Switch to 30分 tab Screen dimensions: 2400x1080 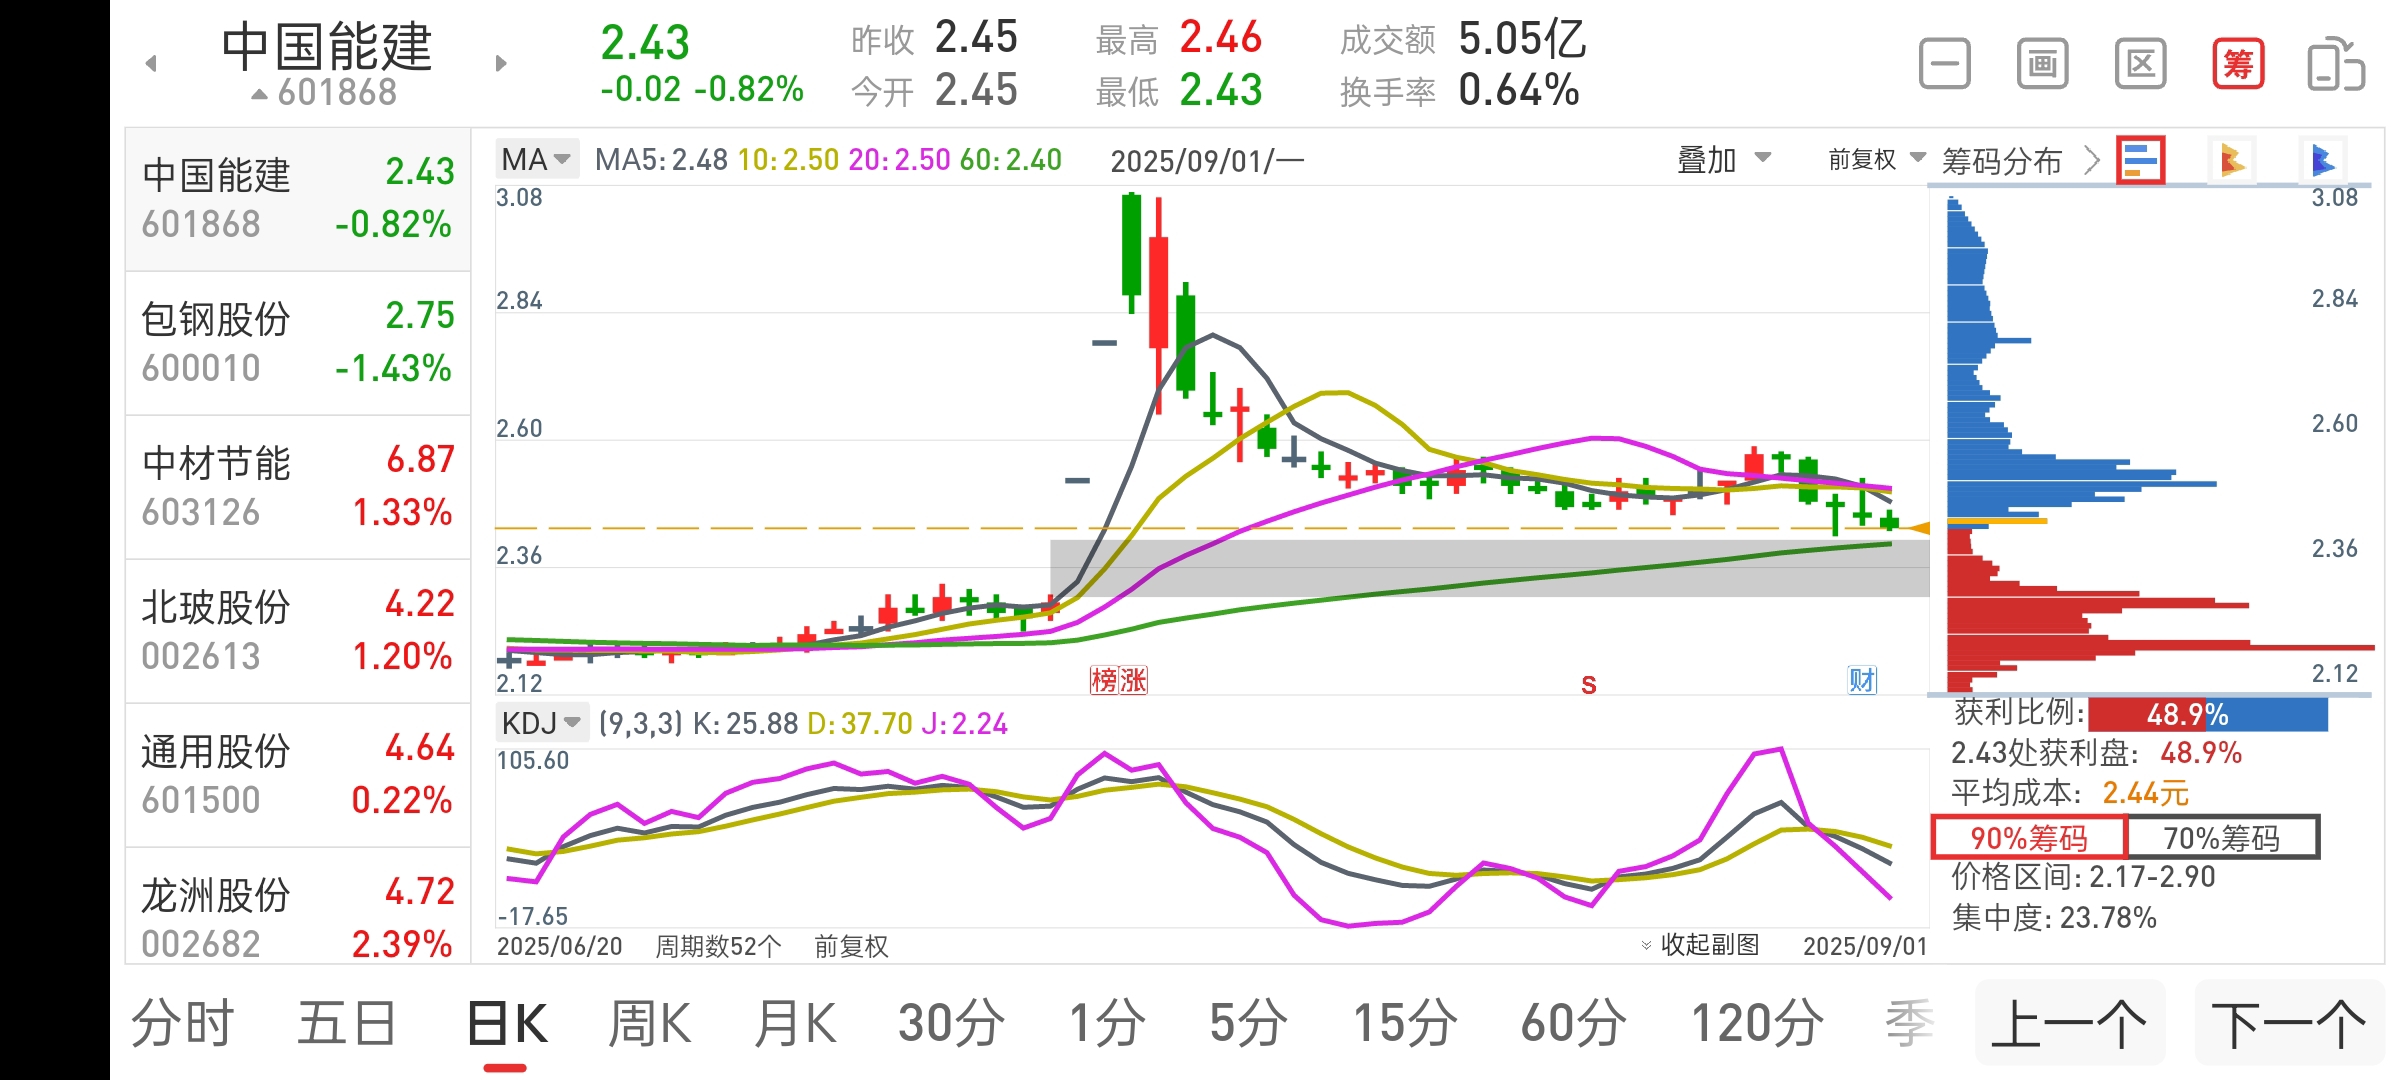pyautogui.click(x=951, y=1024)
